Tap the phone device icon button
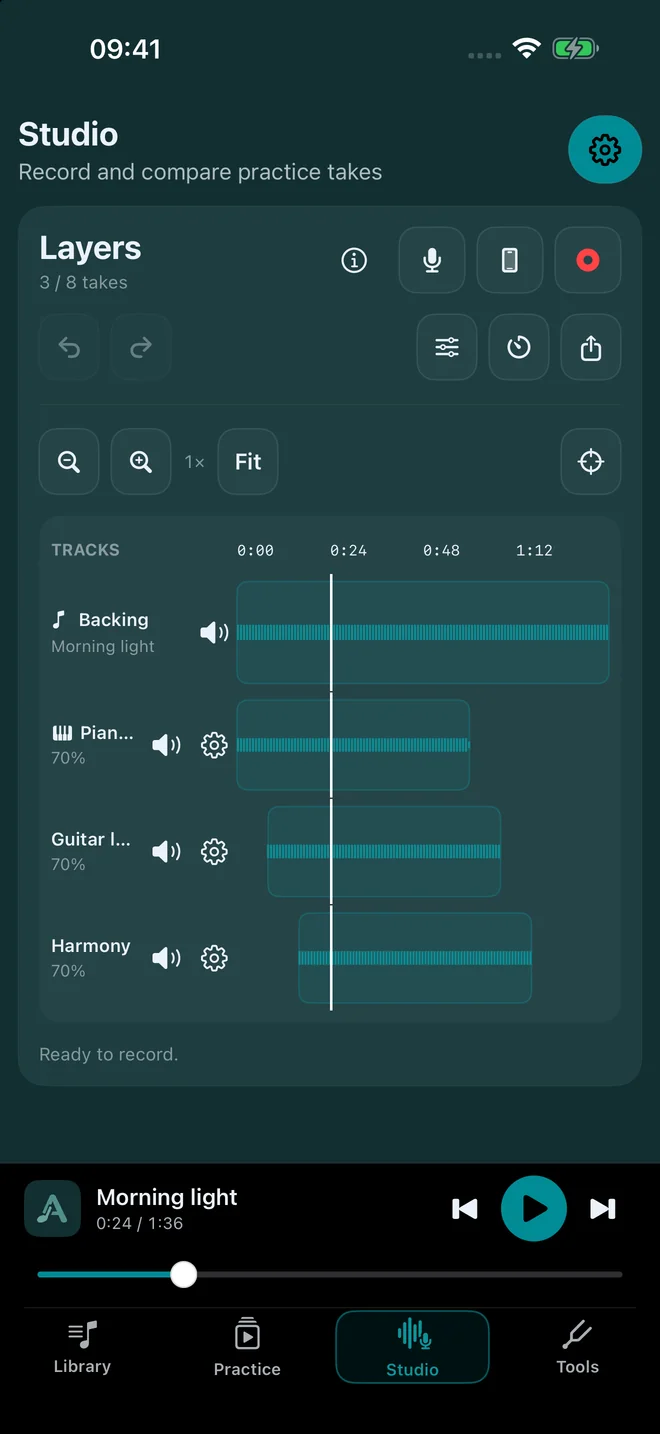 tap(510, 260)
